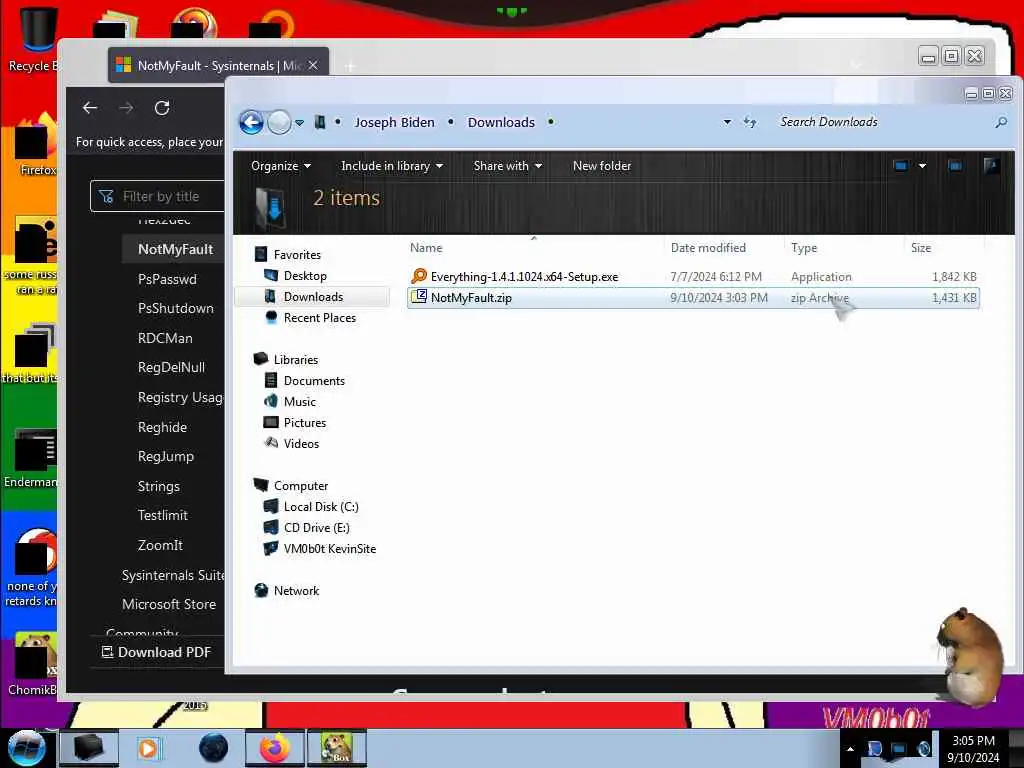Open PsShutdown in the docs sidebar
The width and height of the screenshot is (1024, 768).
coord(176,308)
